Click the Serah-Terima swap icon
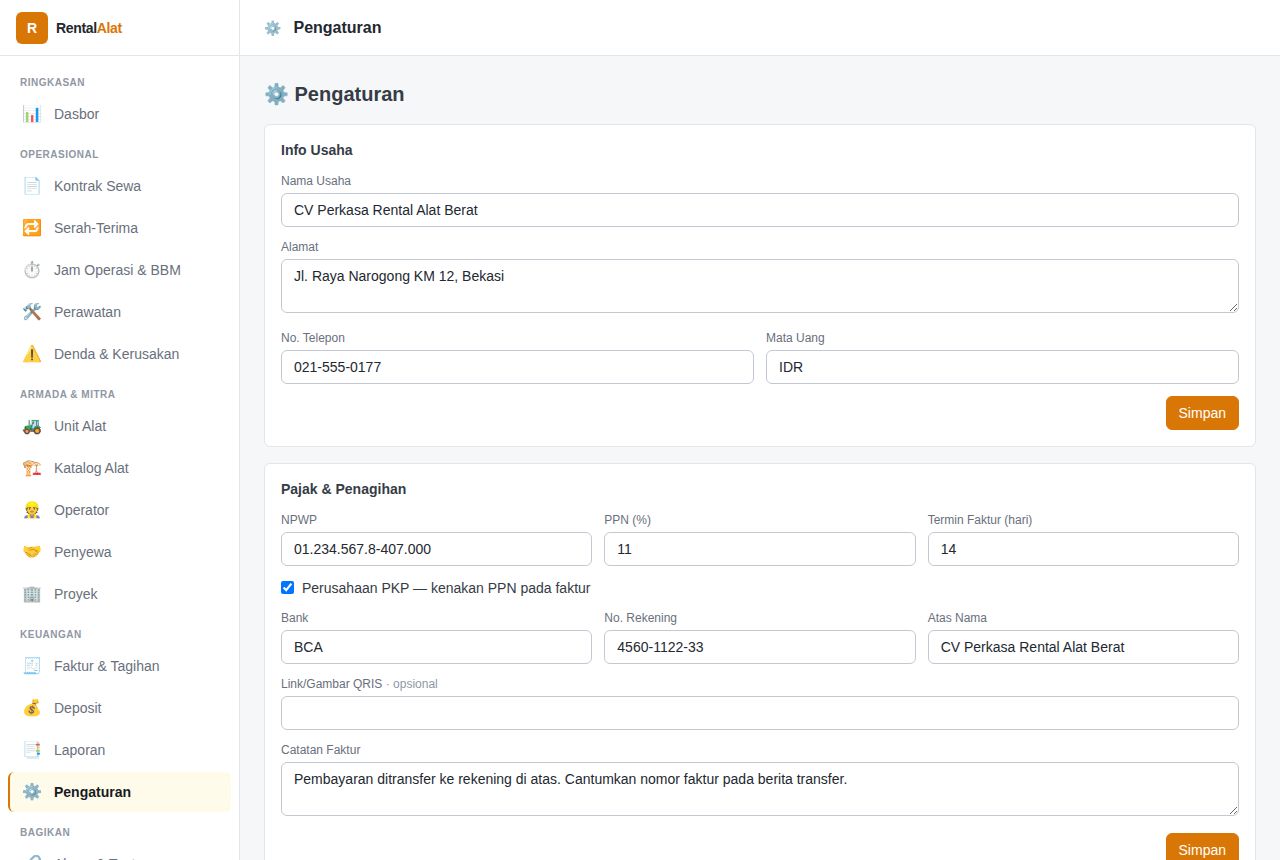Image resolution: width=1280 pixels, height=860 pixels. pos(32,228)
